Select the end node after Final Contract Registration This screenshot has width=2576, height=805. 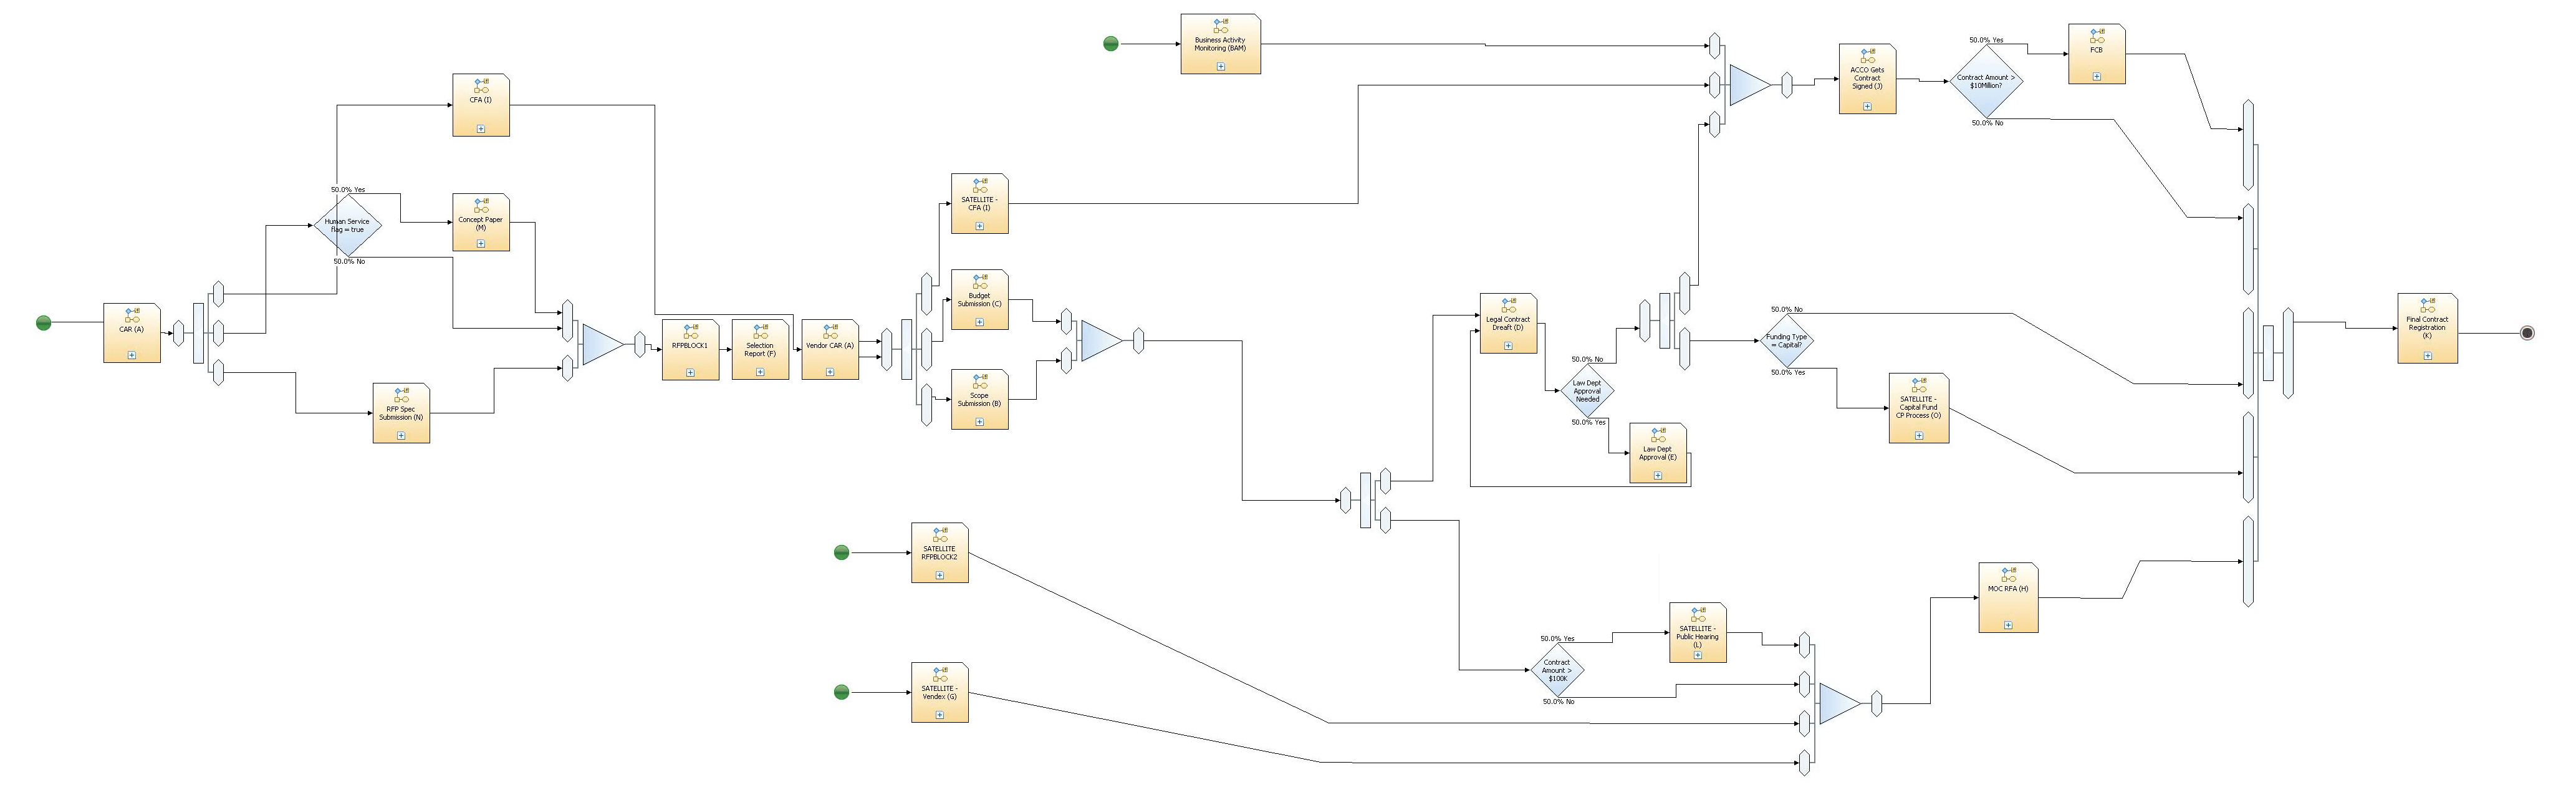(2527, 333)
